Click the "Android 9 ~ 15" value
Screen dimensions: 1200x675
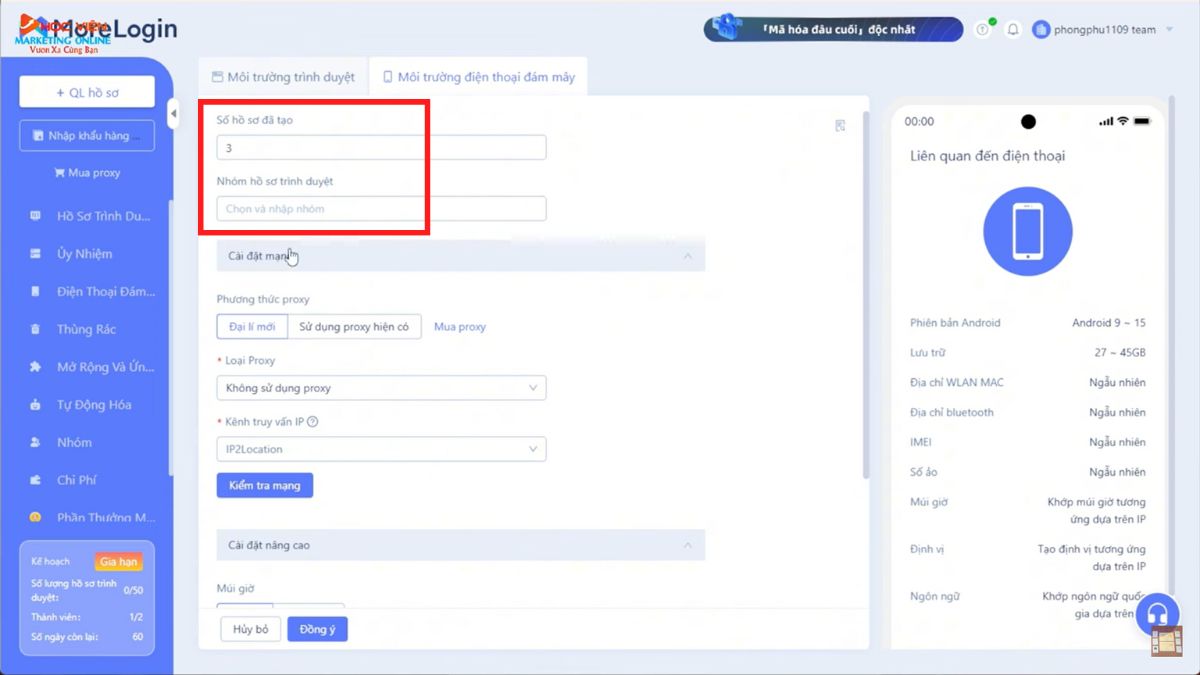coord(1109,323)
